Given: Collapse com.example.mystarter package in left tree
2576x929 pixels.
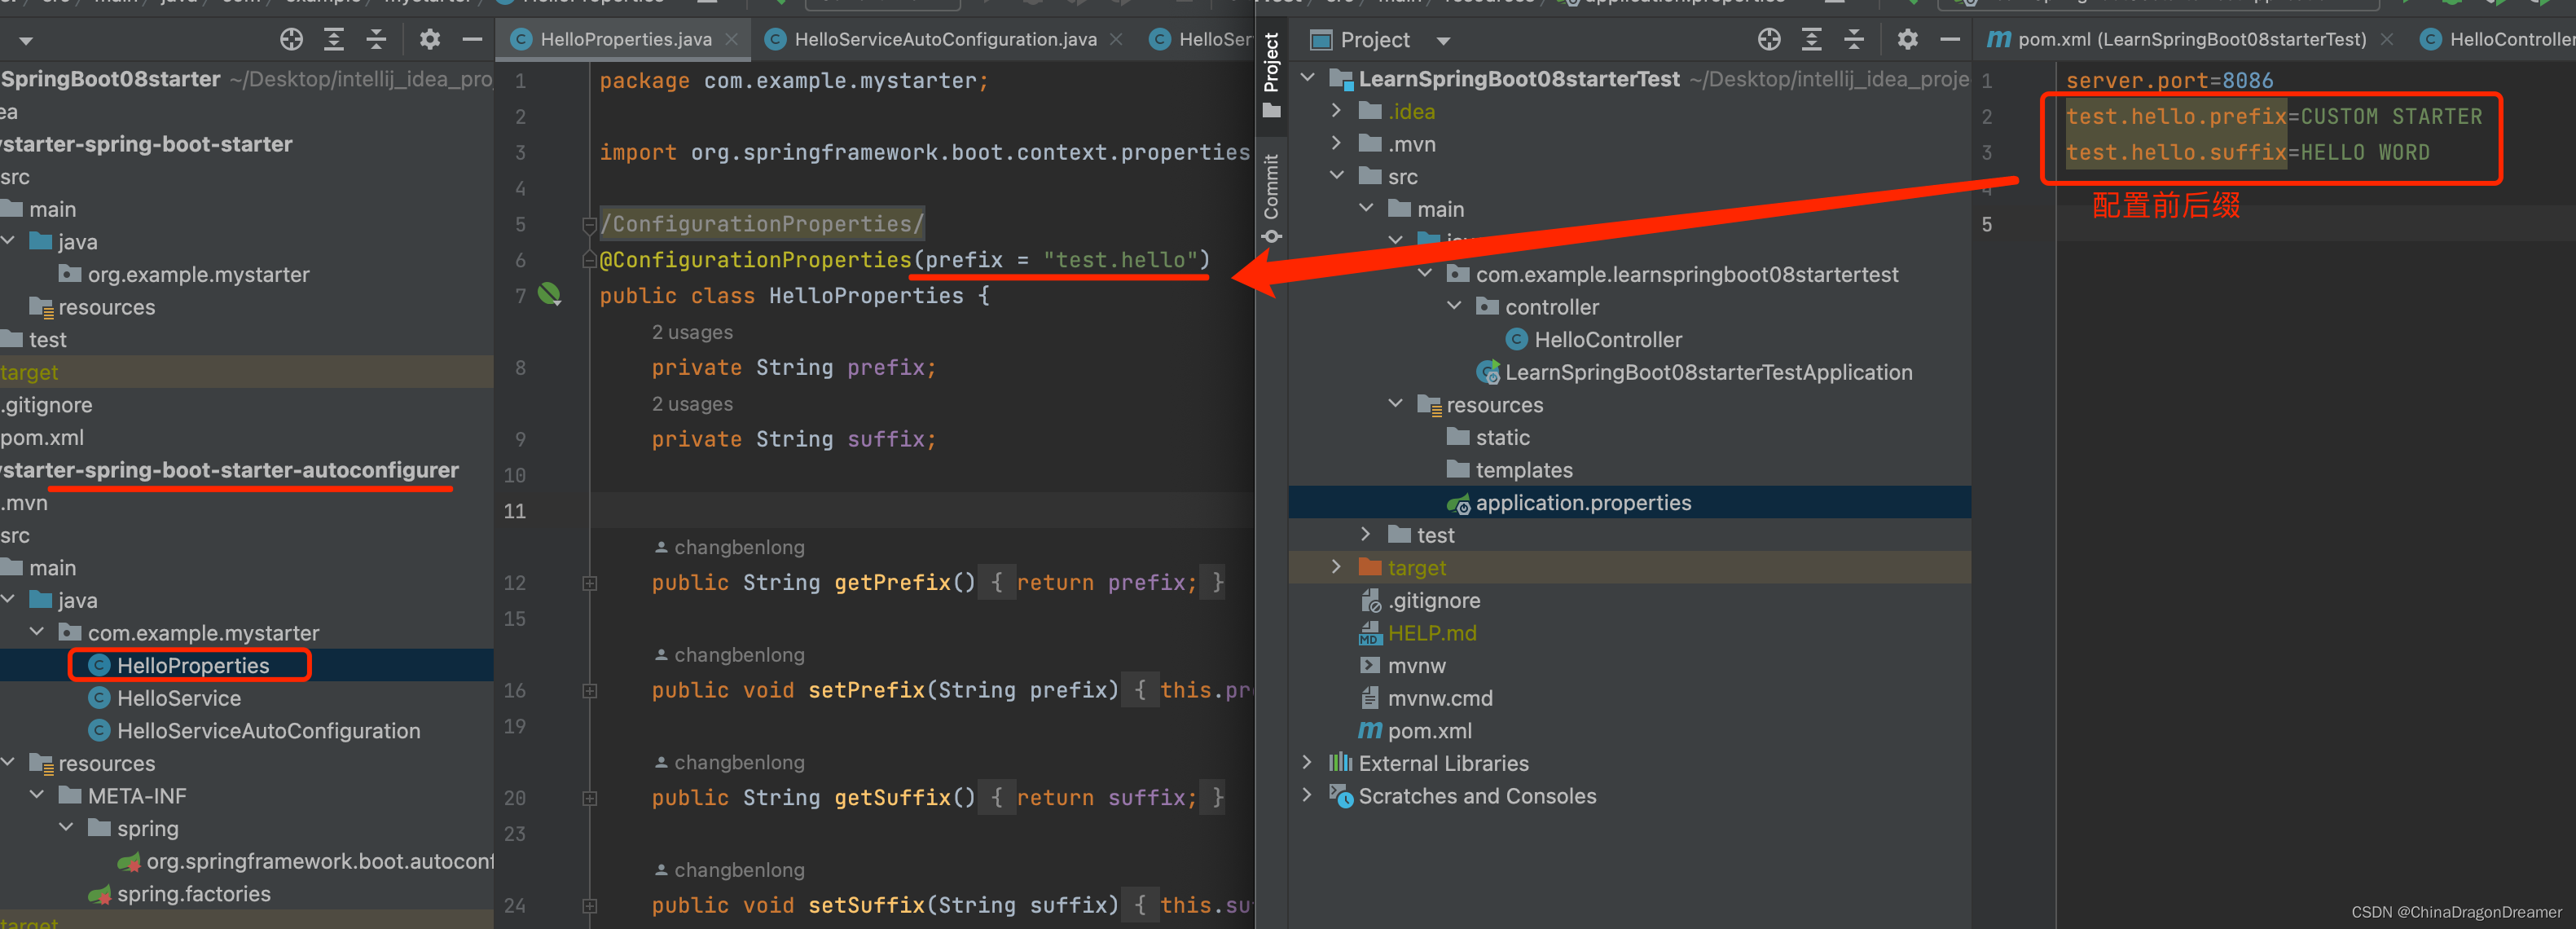Looking at the screenshot, I should [x=37, y=632].
